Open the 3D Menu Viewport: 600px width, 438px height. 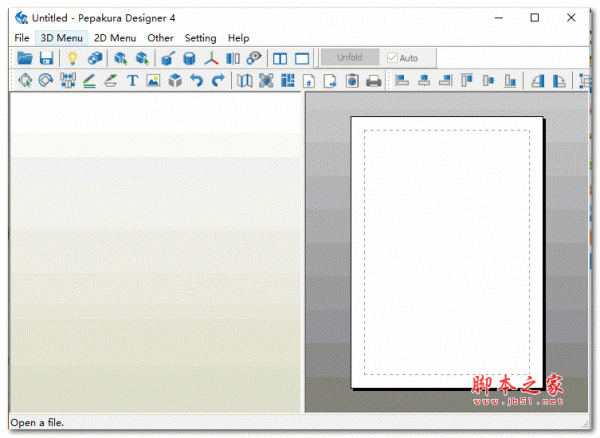pos(62,38)
